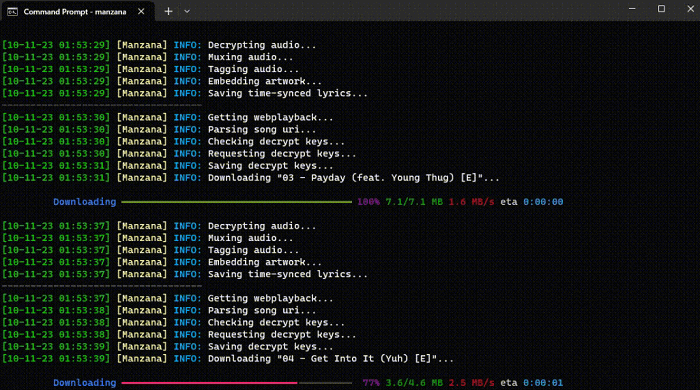Click the "Downloading "03 - Payday (feat. Young Thug) [E]"" line
The width and height of the screenshot is (700, 390).
(251, 178)
